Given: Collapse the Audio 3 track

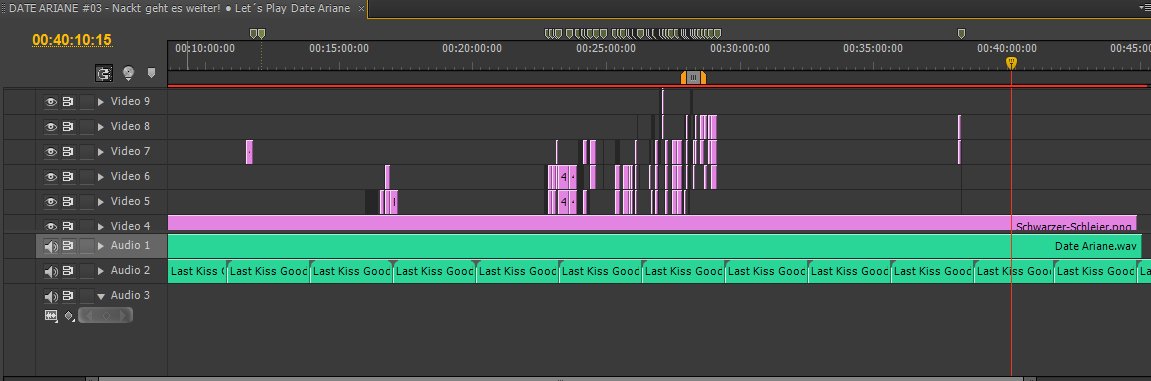Looking at the screenshot, I should [101, 296].
